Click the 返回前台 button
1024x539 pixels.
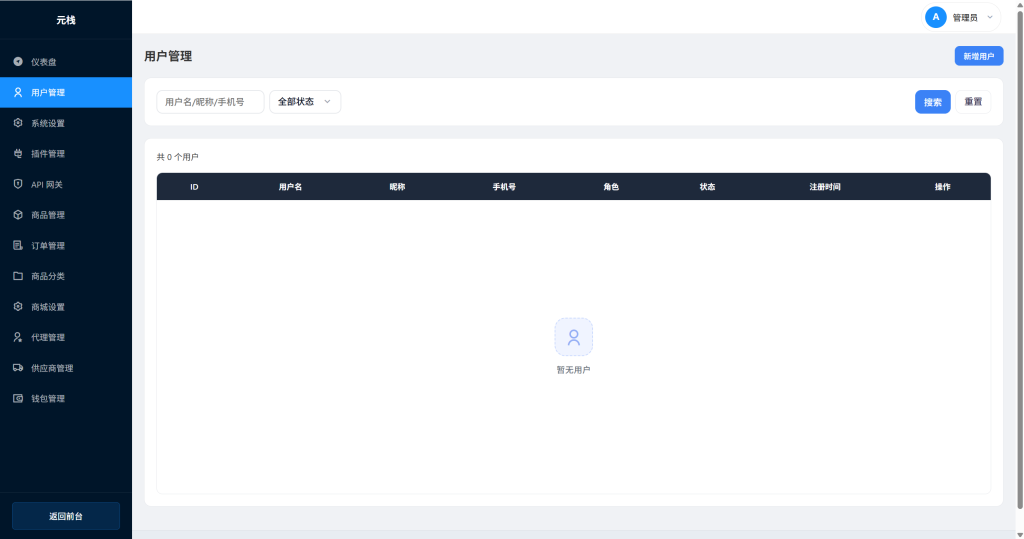(x=66, y=516)
